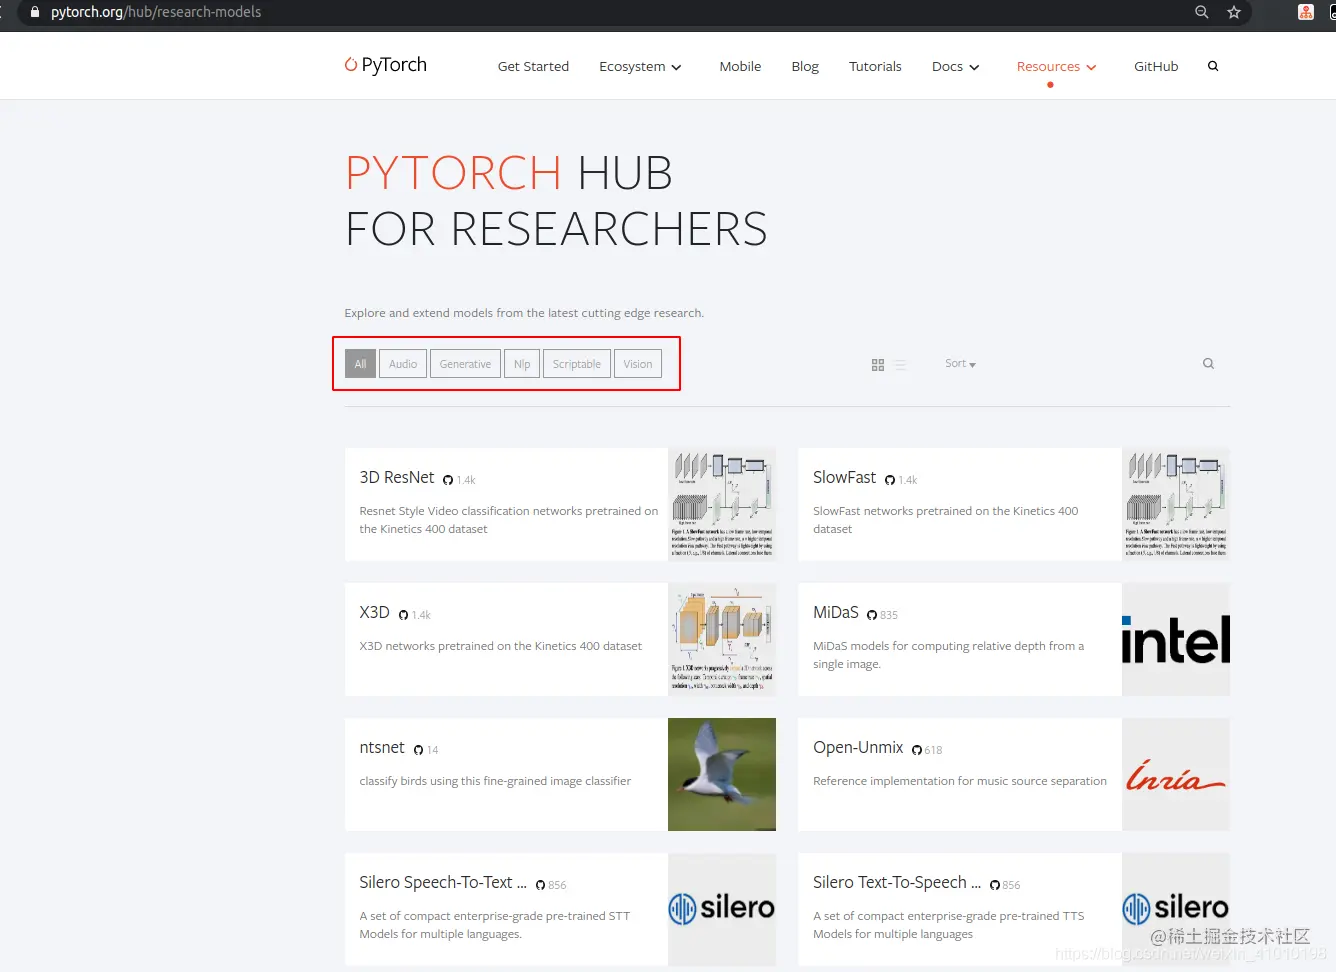Open the GitHub nav link

pyautogui.click(x=1156, y=66)
